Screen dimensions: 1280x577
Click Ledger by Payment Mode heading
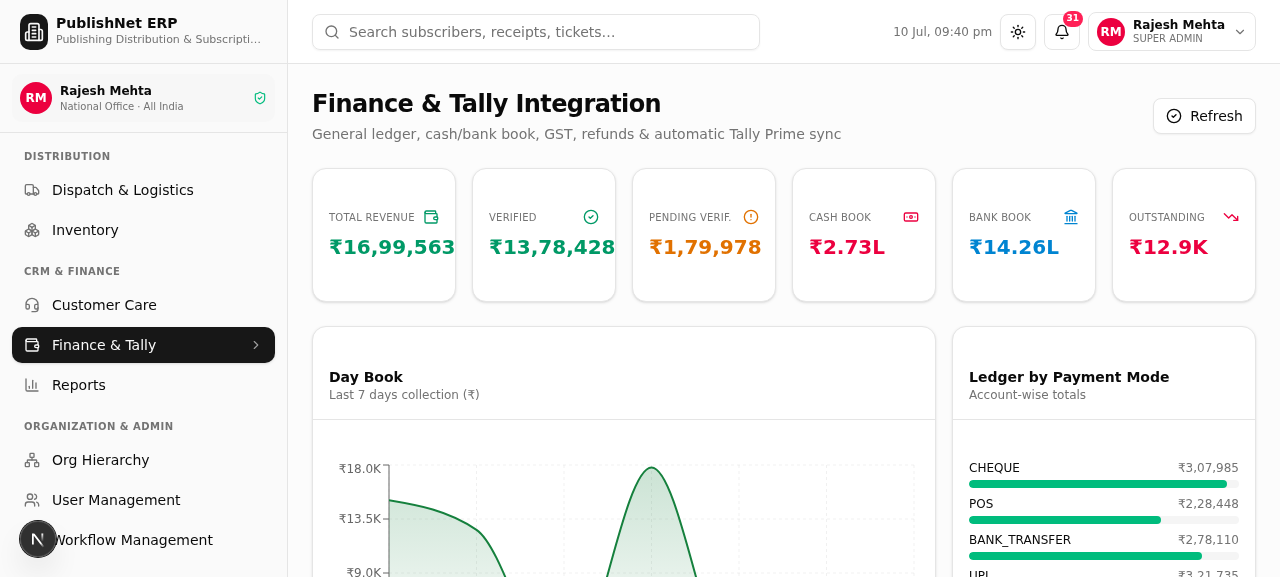tap(1069, 377)
